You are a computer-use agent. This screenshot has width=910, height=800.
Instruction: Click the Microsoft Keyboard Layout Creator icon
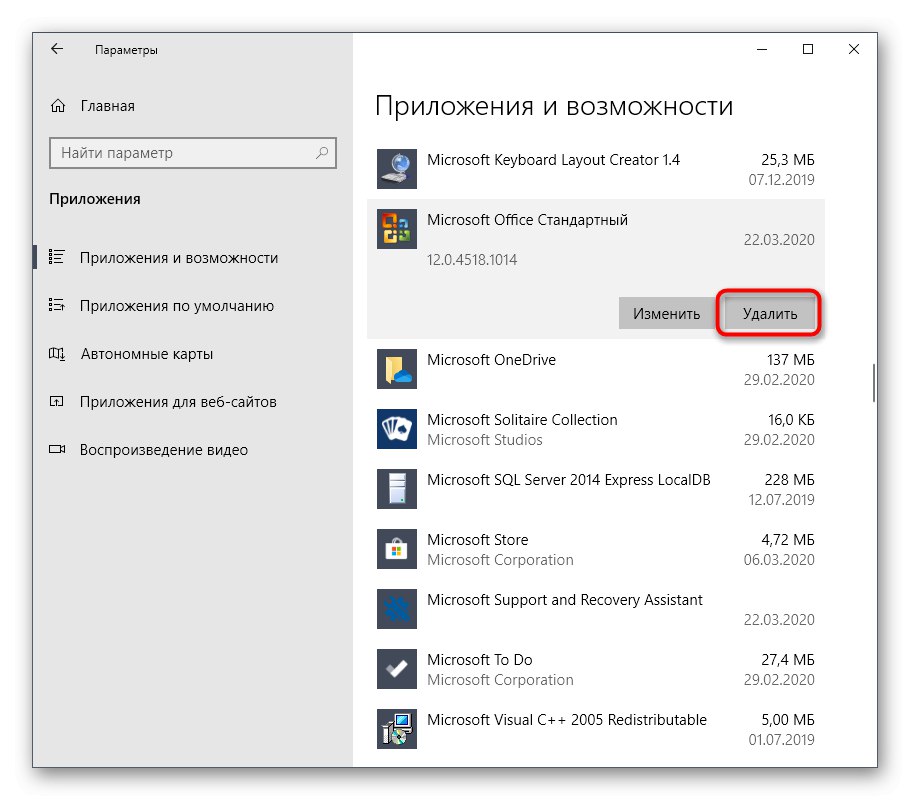396,169
